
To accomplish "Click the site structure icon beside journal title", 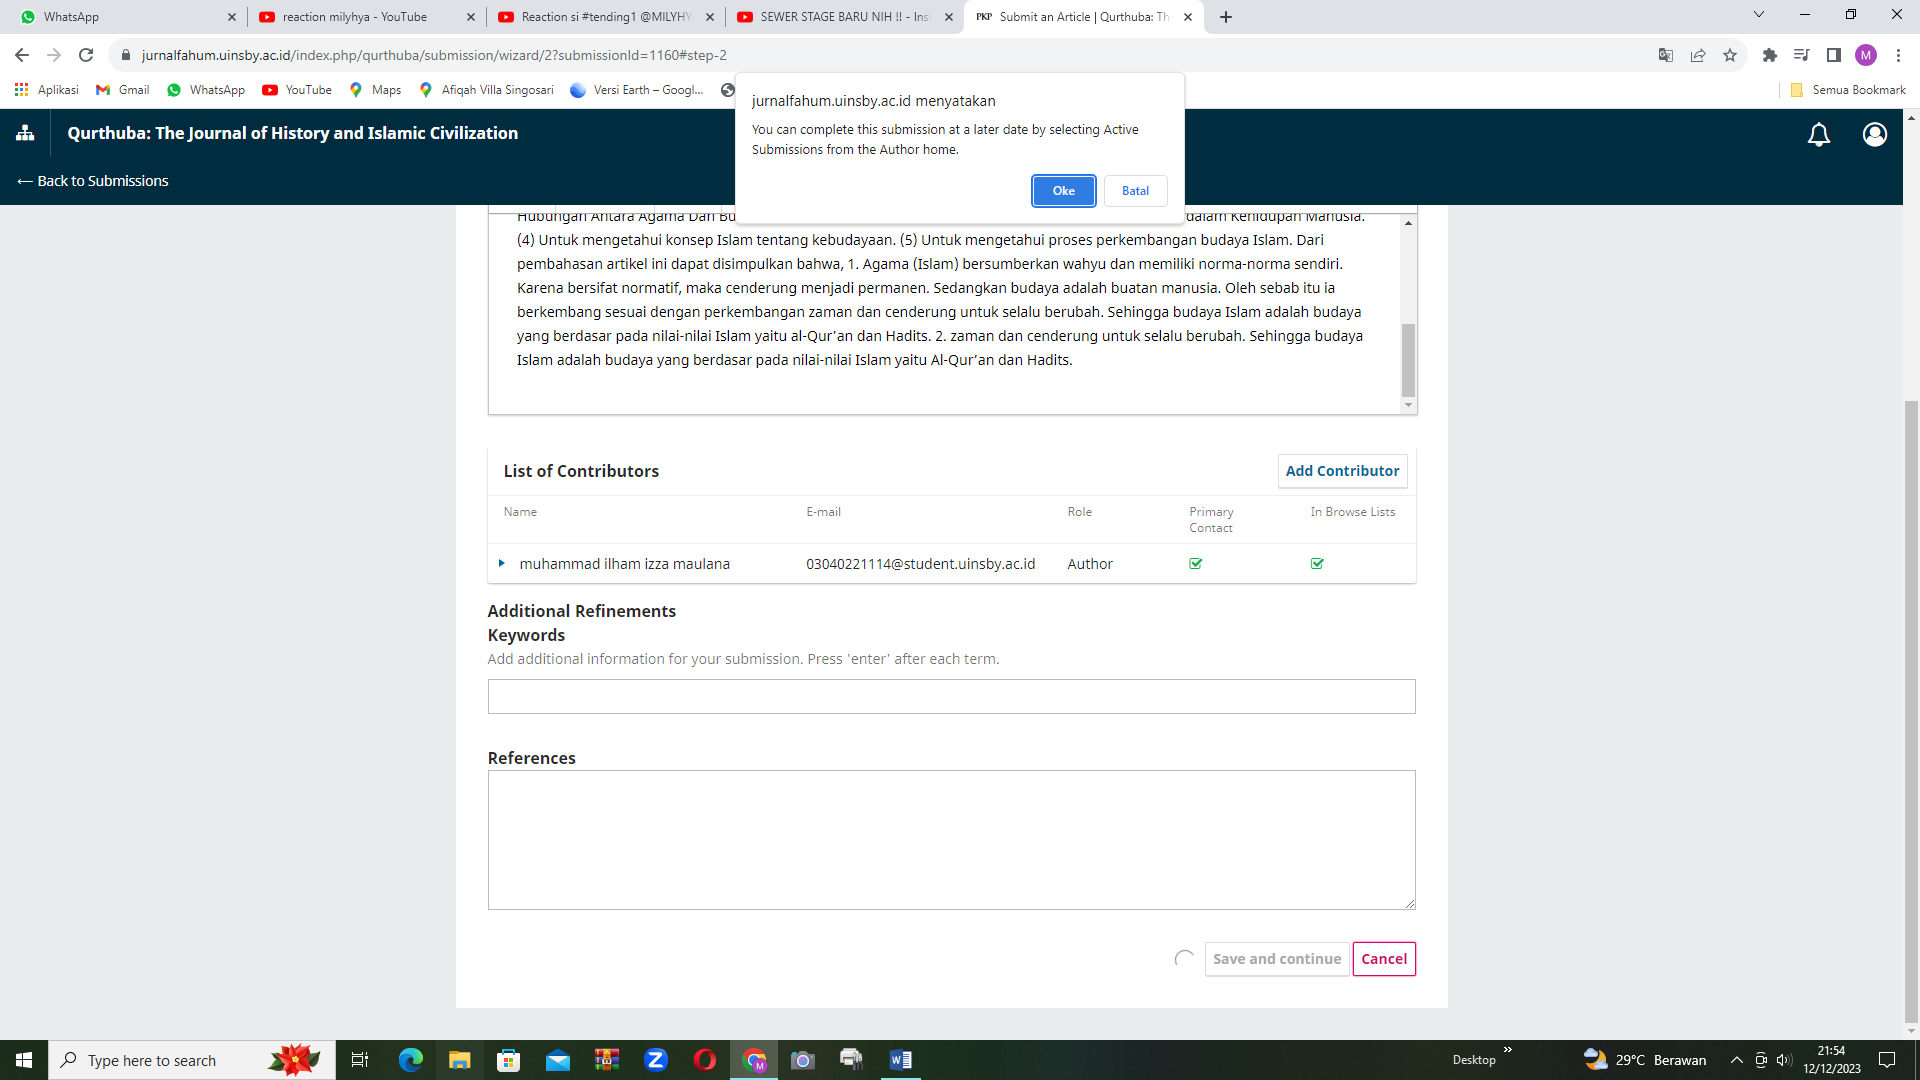I will coord(25,133).
